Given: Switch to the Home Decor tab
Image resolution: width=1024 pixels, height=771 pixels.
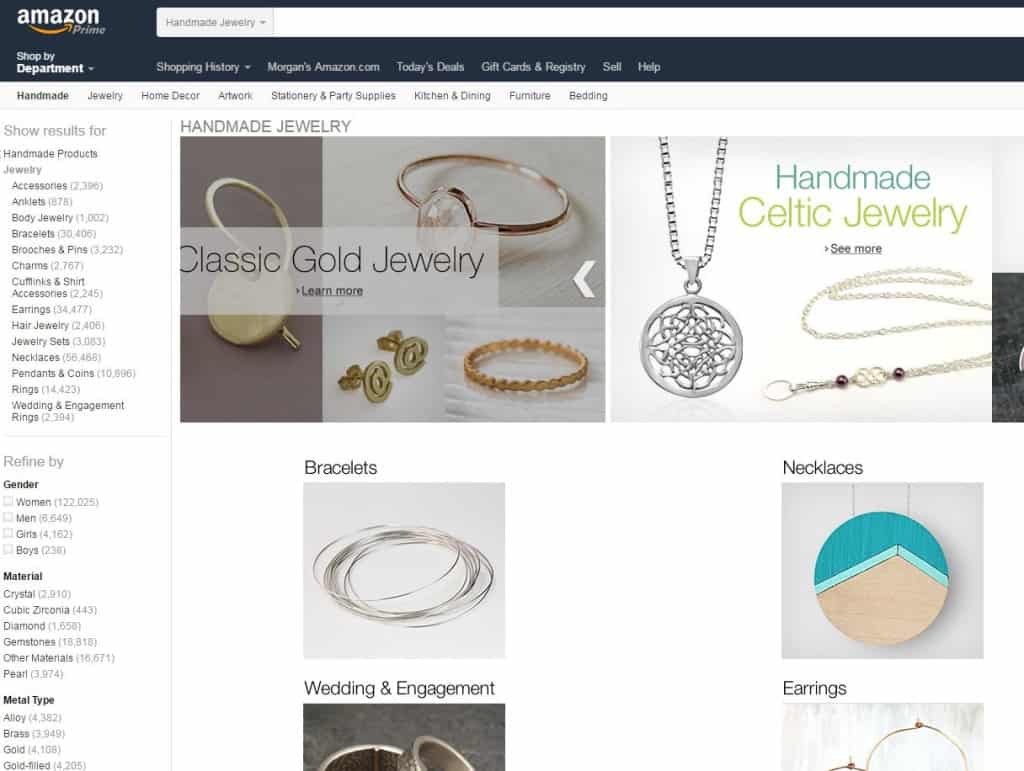Looking at the screenshot, I should (x=170, y=95).
